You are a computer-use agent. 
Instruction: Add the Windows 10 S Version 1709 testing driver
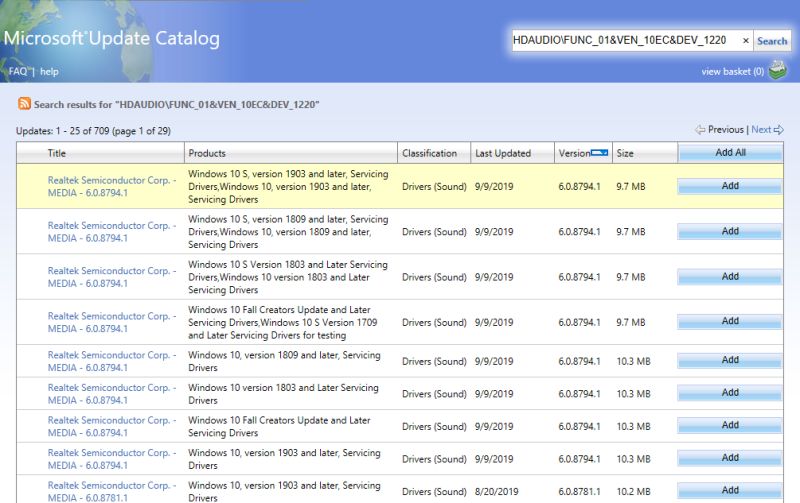(730, 321)
